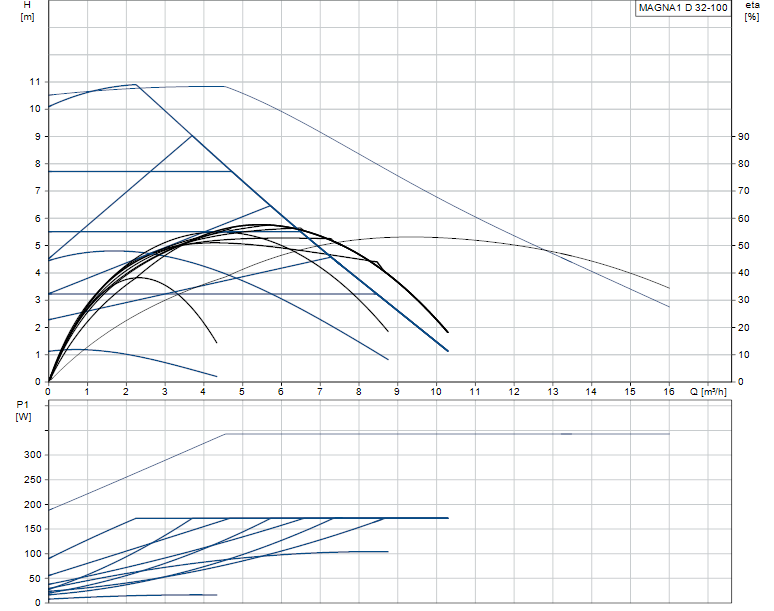Select the 5 tick on the H head axis
This screenshot has width=774, height=611.
[x=38, y=245]
